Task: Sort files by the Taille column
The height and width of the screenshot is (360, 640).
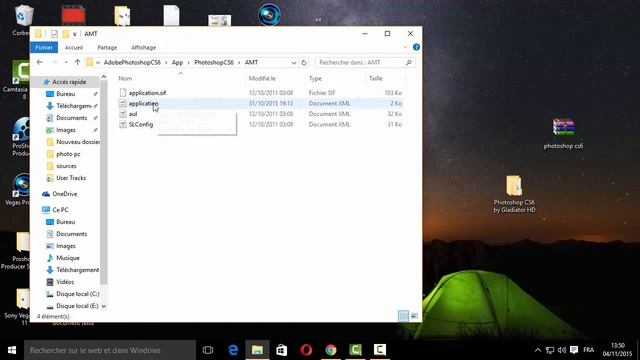Action: pos(376,78)
